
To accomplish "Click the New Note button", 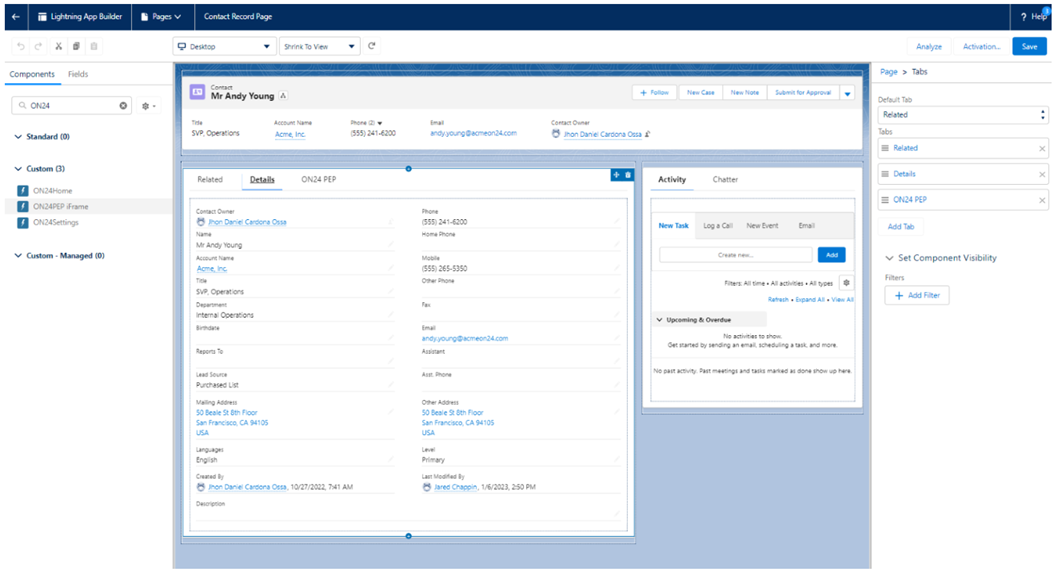I will [x=745, y=93].
